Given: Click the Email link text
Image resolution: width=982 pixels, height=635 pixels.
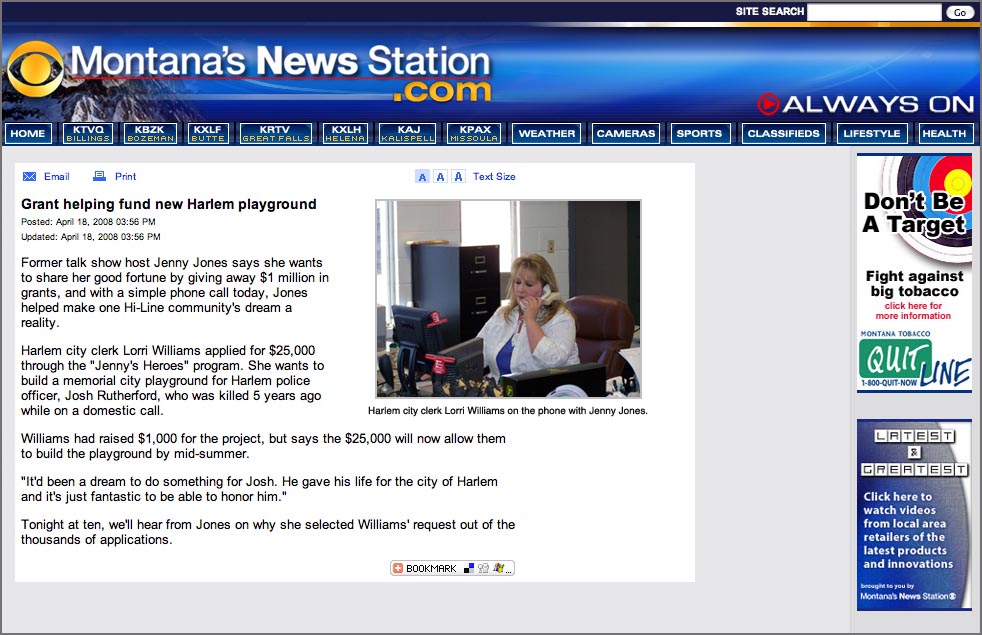Looking at the screenshot, I should (56, 177).
